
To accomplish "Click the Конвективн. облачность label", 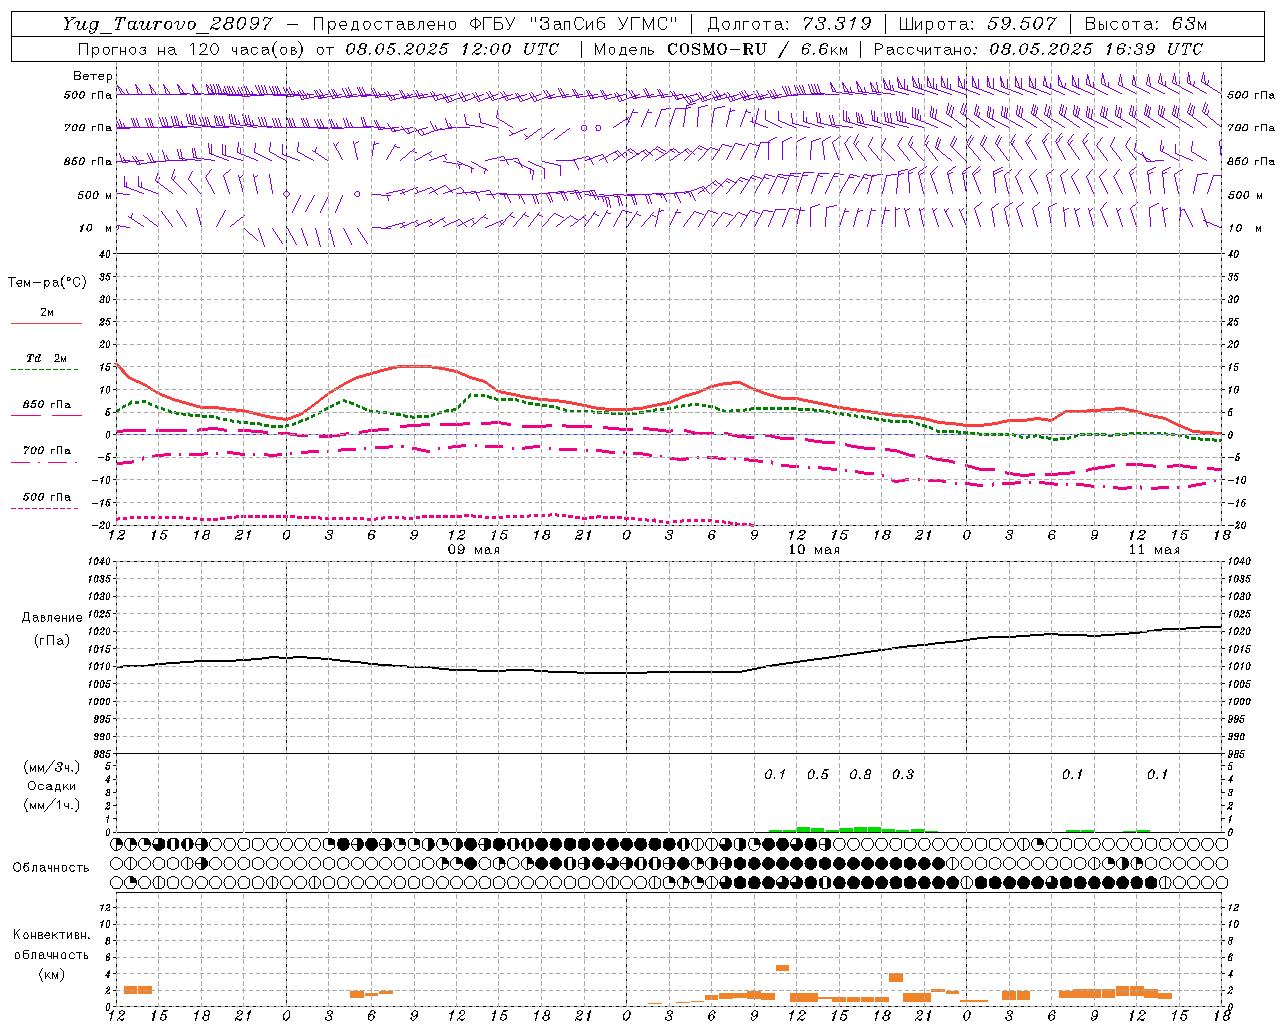I will pyautogui.click(x=51, y=945).
